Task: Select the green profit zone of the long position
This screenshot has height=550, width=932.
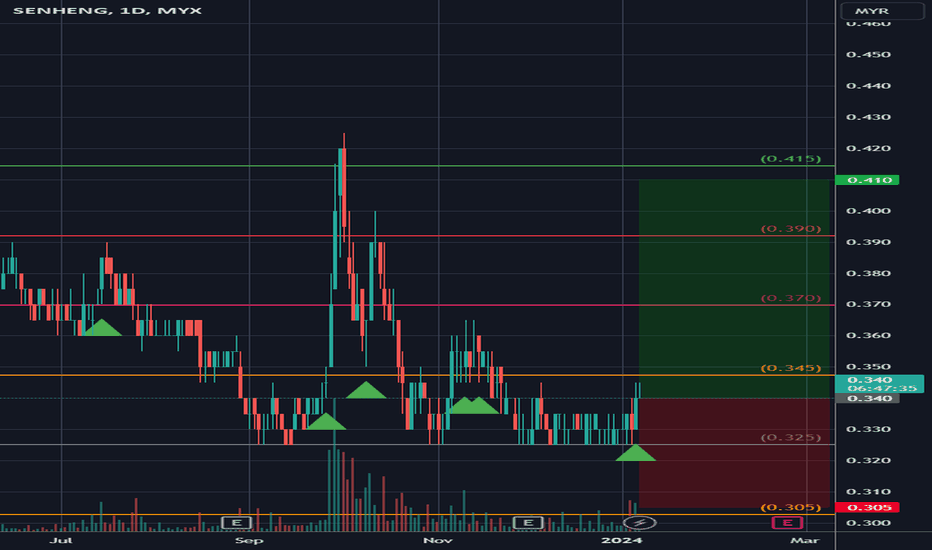Action: tap(734, 289)
